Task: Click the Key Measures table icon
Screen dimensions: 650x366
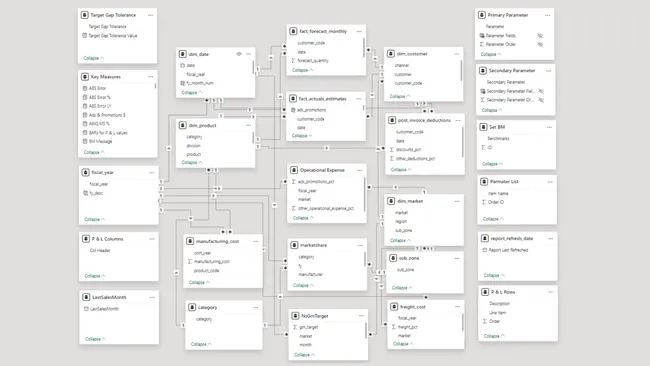Action: click(85, 77)
